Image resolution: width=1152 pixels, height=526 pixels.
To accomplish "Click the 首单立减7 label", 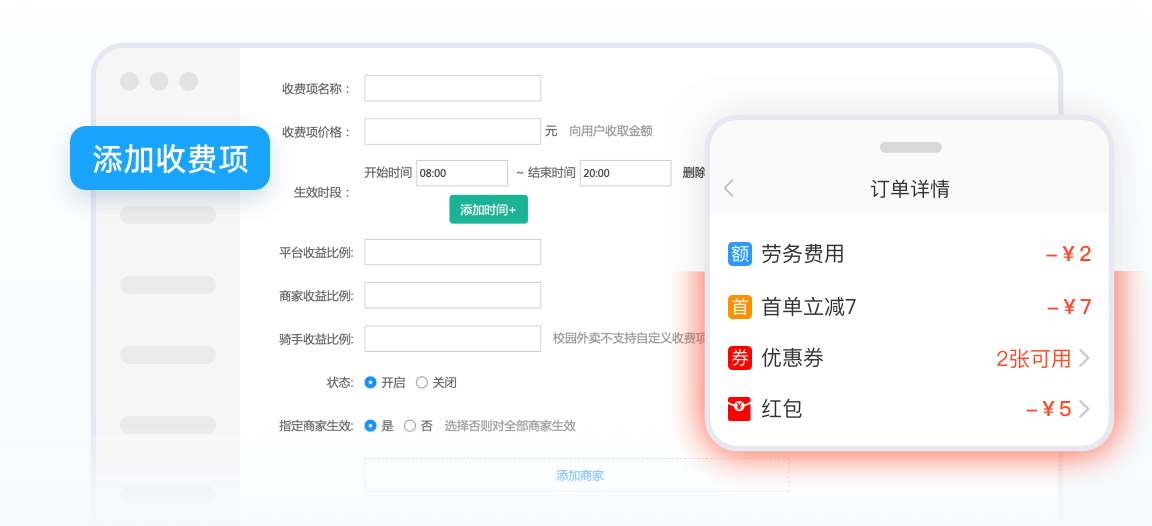I will point(809,306).
